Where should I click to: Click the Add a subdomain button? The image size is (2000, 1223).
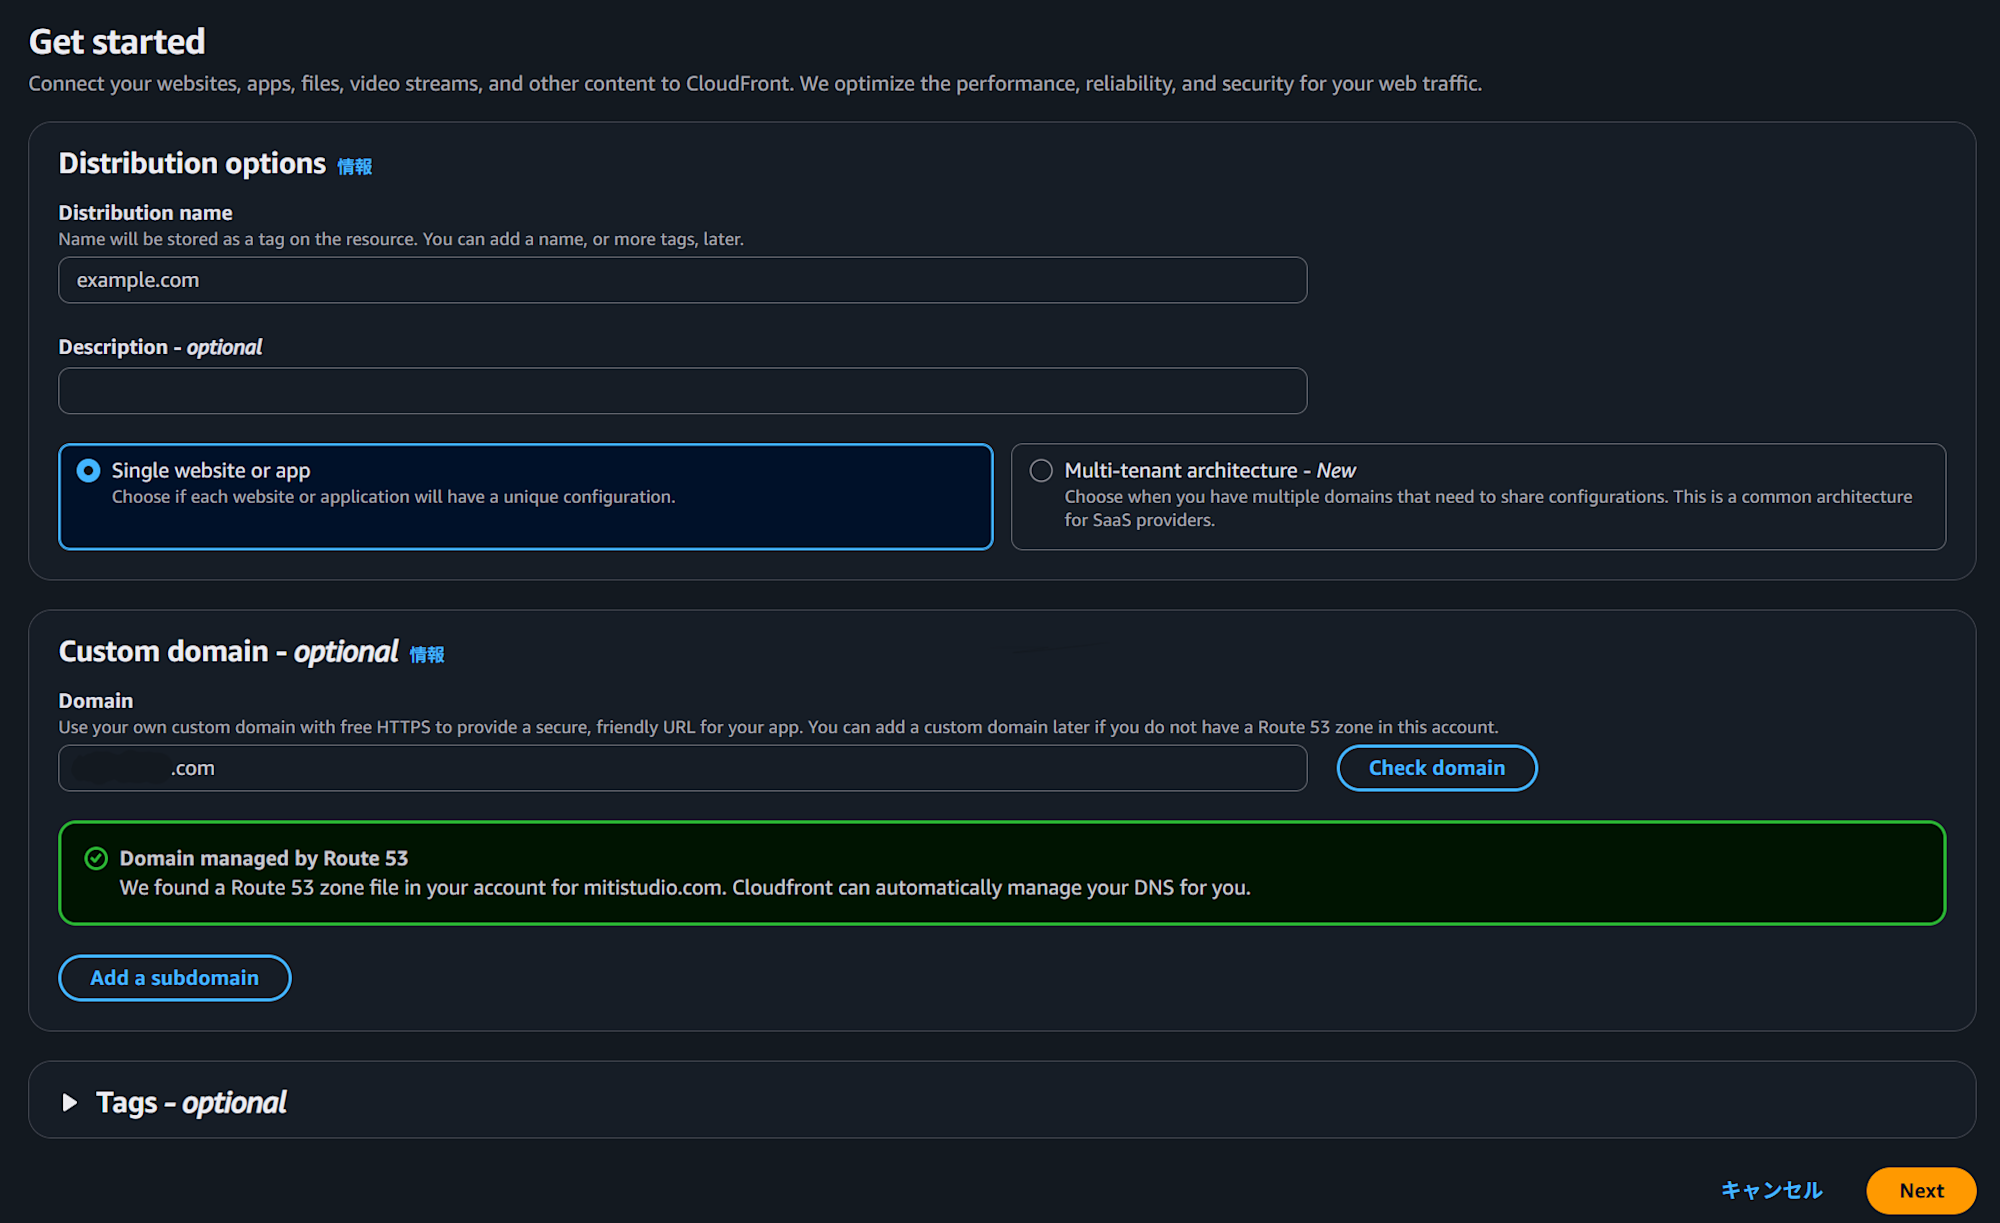[175, 978]
